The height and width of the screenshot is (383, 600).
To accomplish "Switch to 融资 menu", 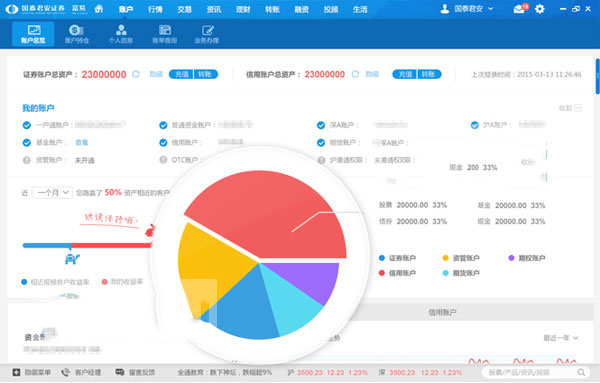I will click(x=302, y=9).
